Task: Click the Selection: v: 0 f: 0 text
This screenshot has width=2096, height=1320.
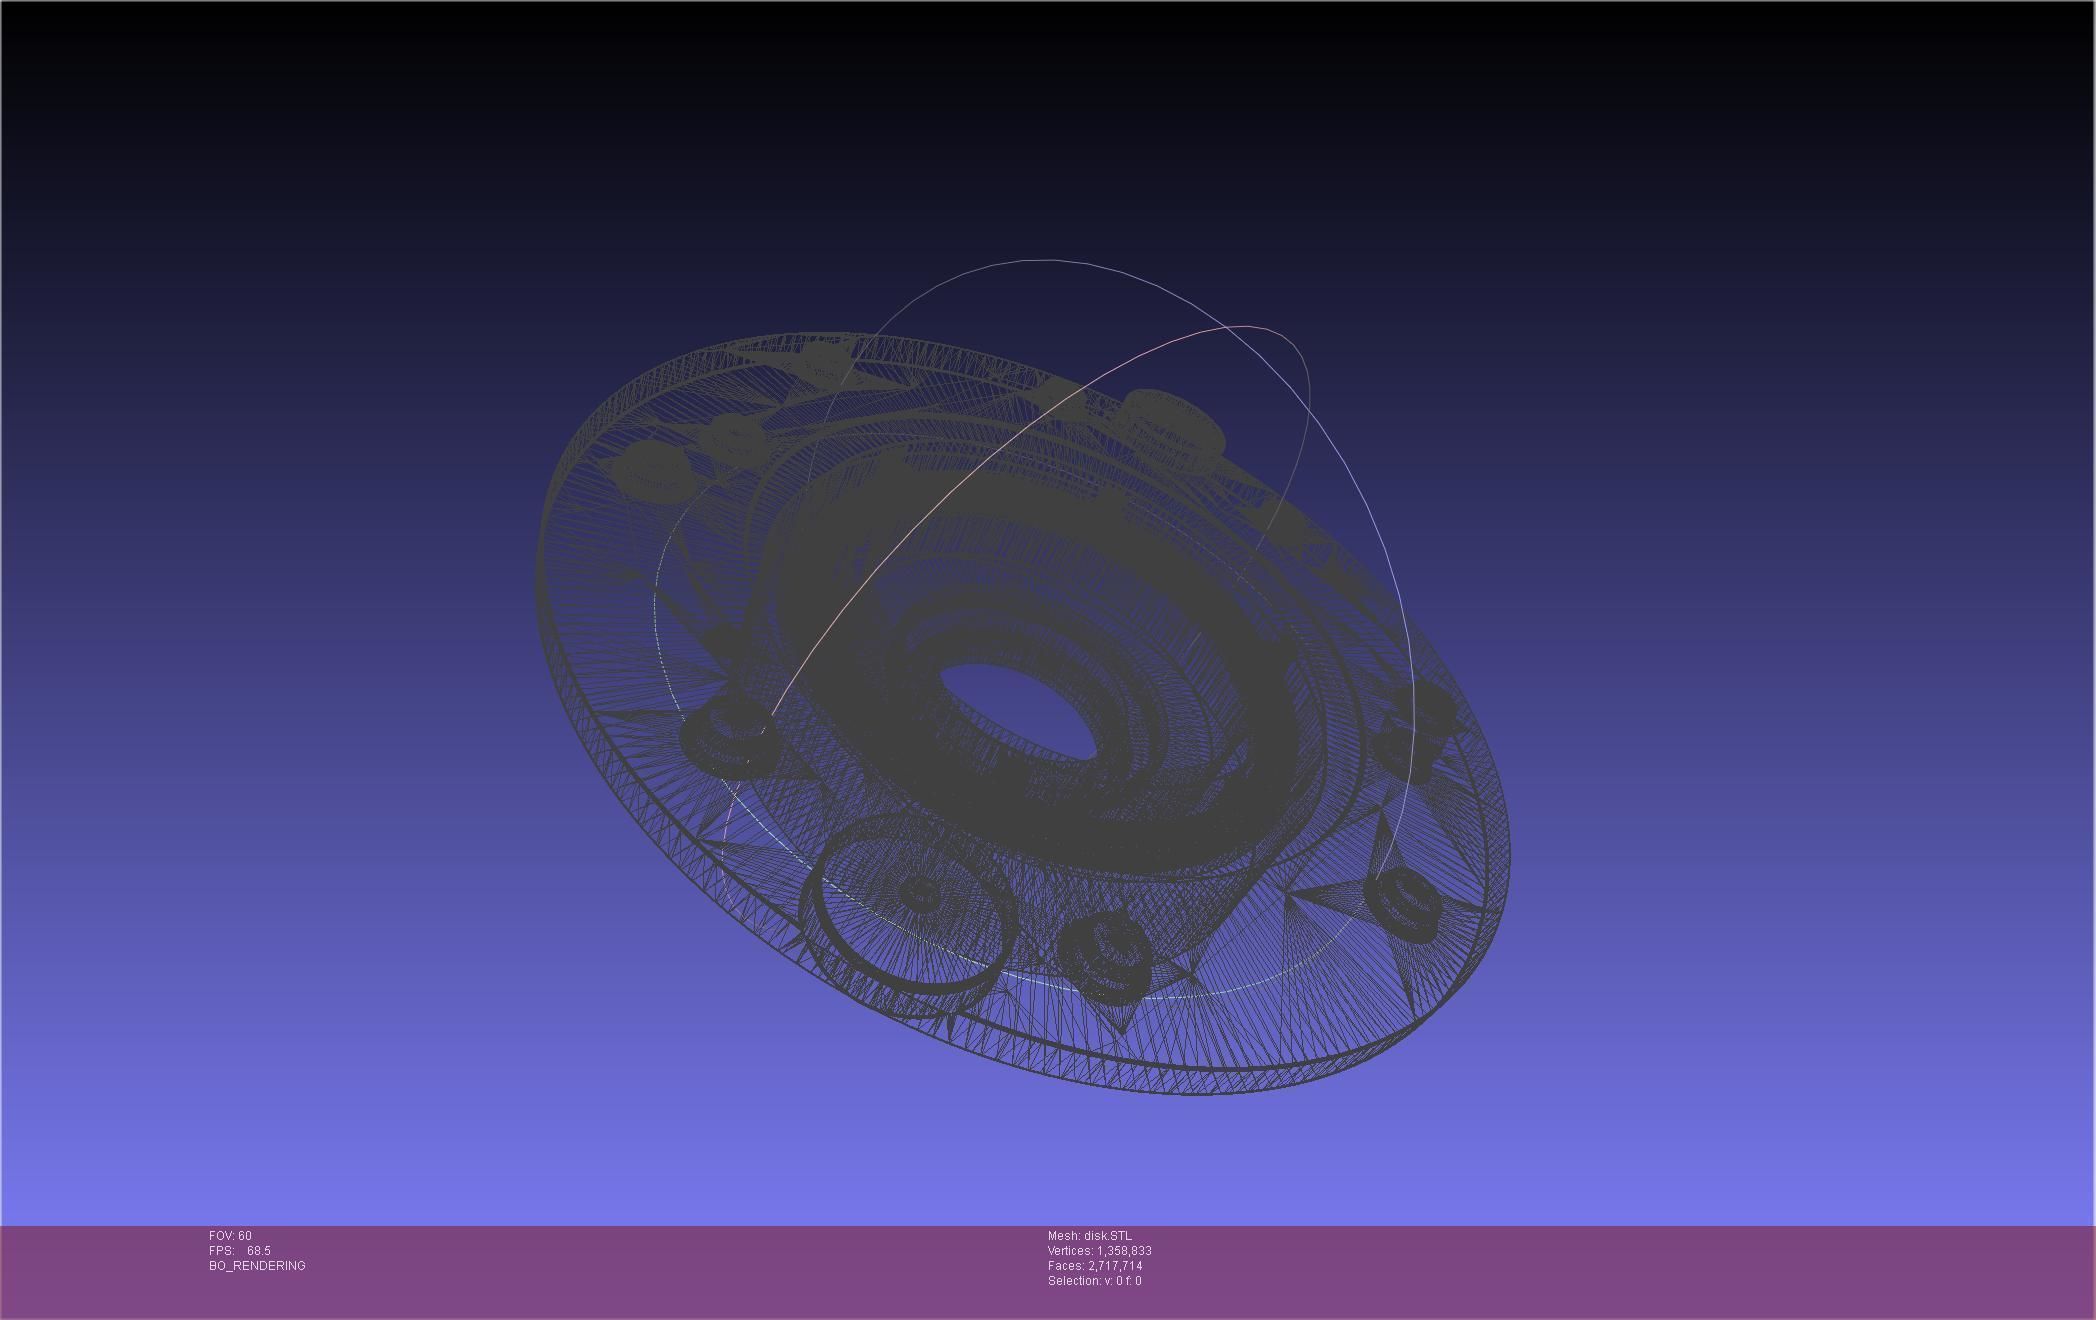Action: point(1094,1281)
